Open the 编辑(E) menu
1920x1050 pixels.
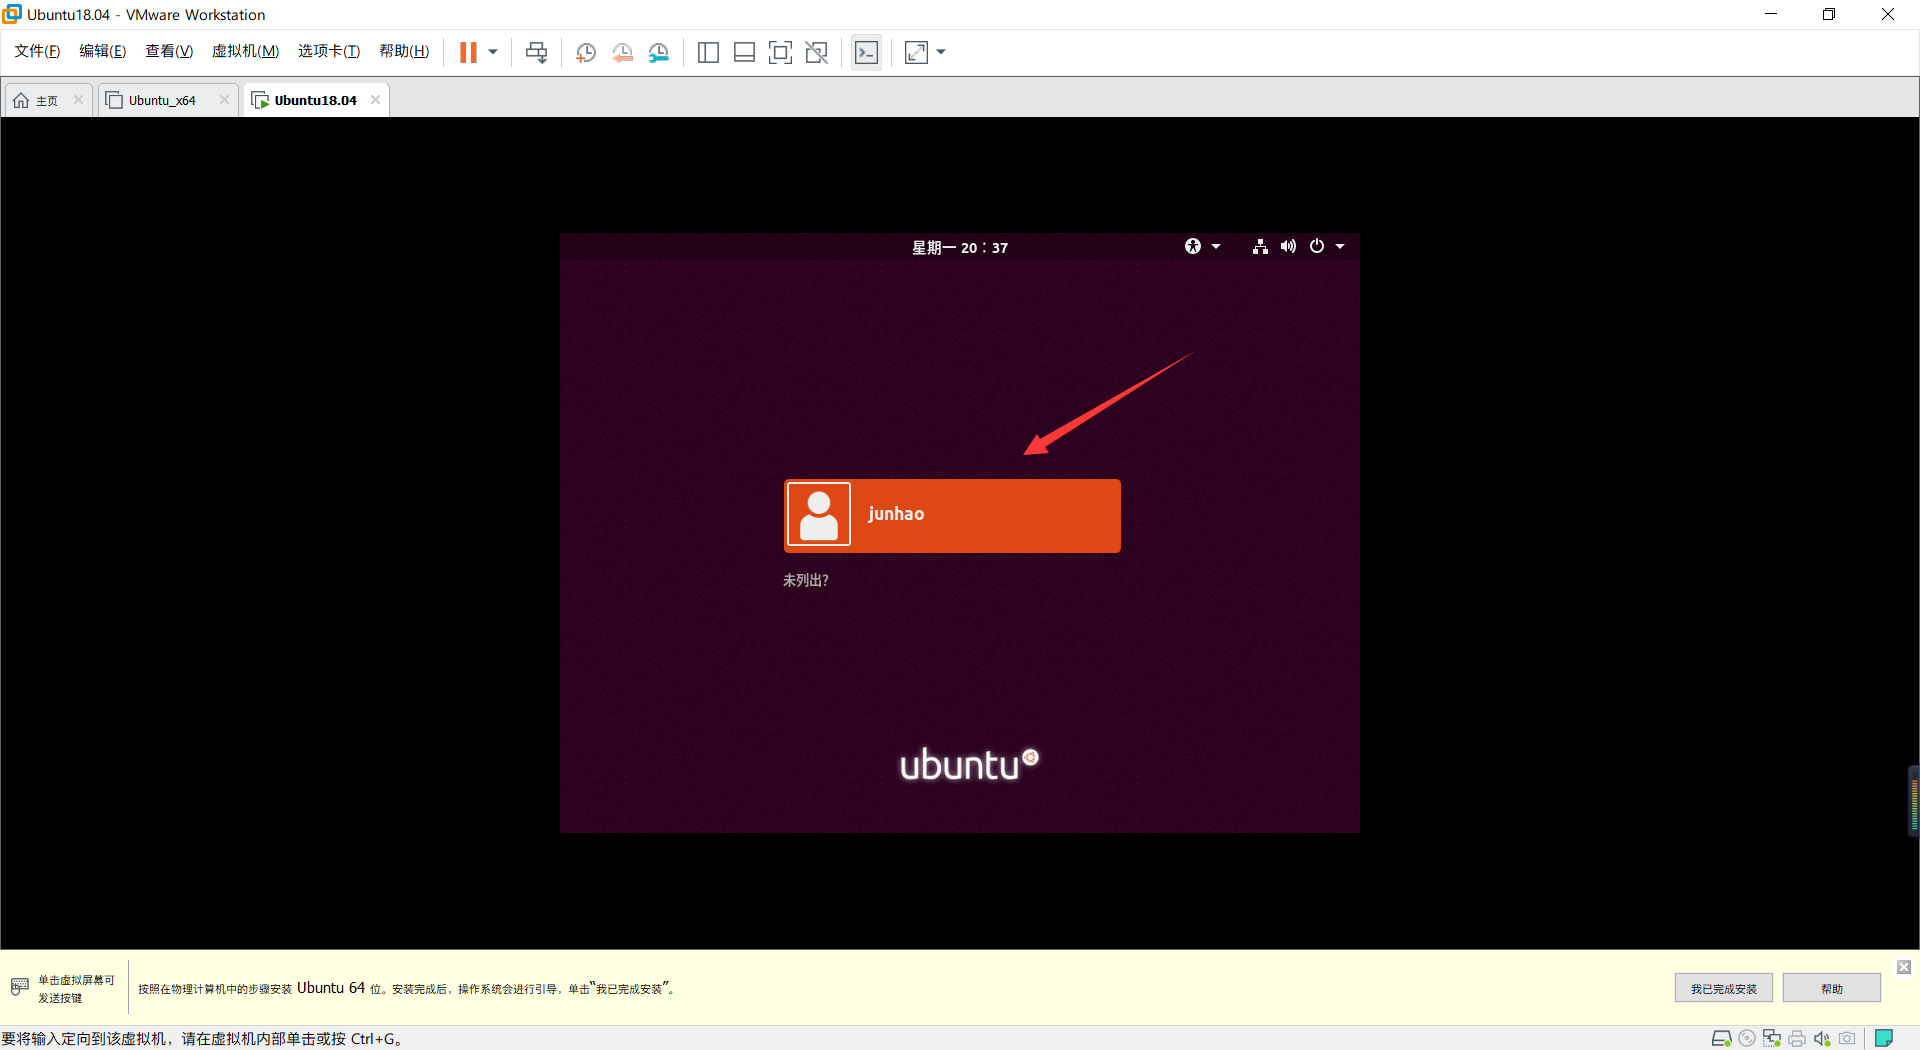102,51
